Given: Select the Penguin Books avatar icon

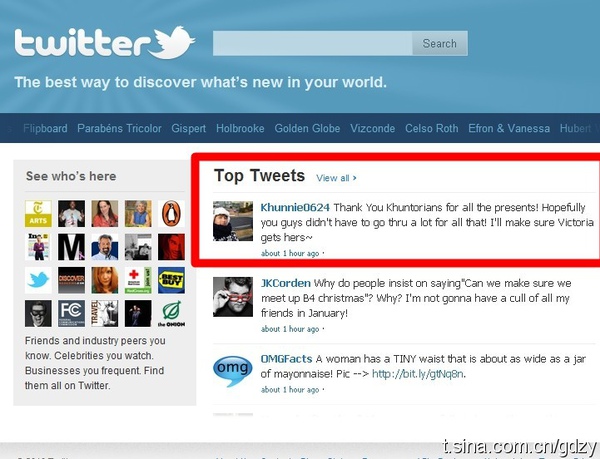Looking at the screenshot, I should click(x=171, y=214).
